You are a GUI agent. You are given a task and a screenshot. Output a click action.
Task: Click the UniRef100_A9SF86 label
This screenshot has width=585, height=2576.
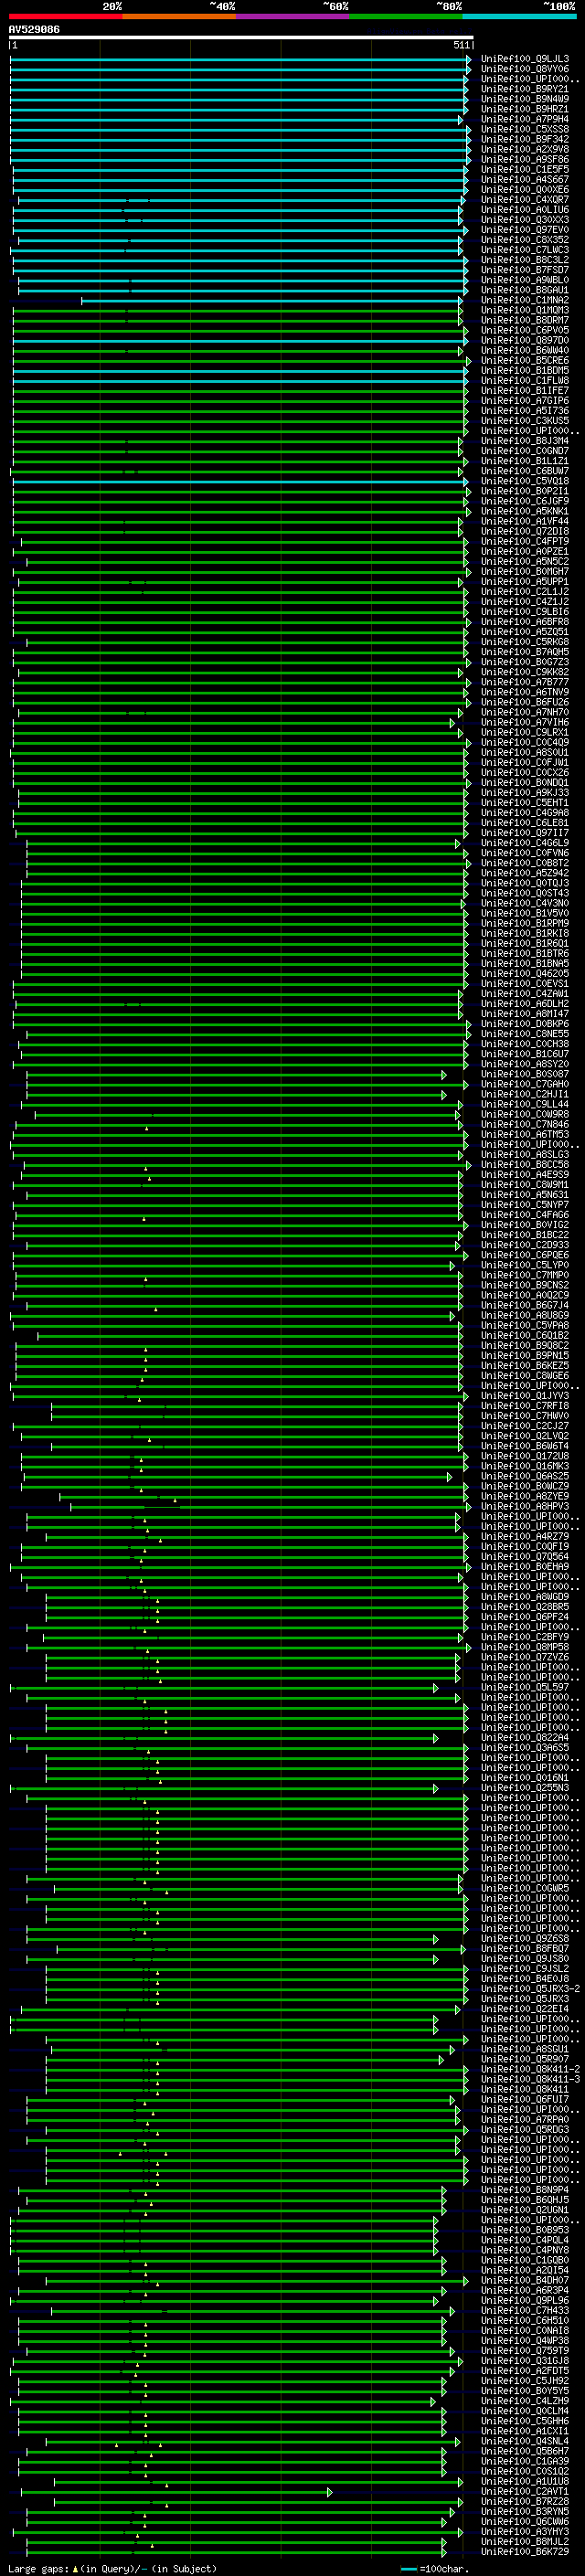[x=525, y=160]
